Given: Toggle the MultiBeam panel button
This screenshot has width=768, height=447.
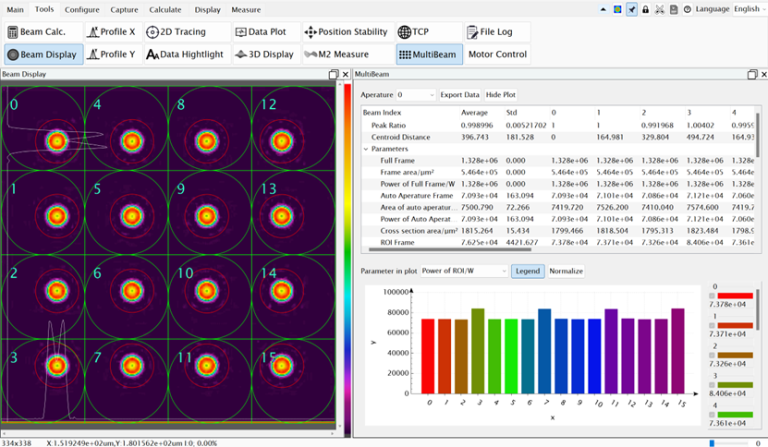Looking at the screenshot, I should (429, 54).
